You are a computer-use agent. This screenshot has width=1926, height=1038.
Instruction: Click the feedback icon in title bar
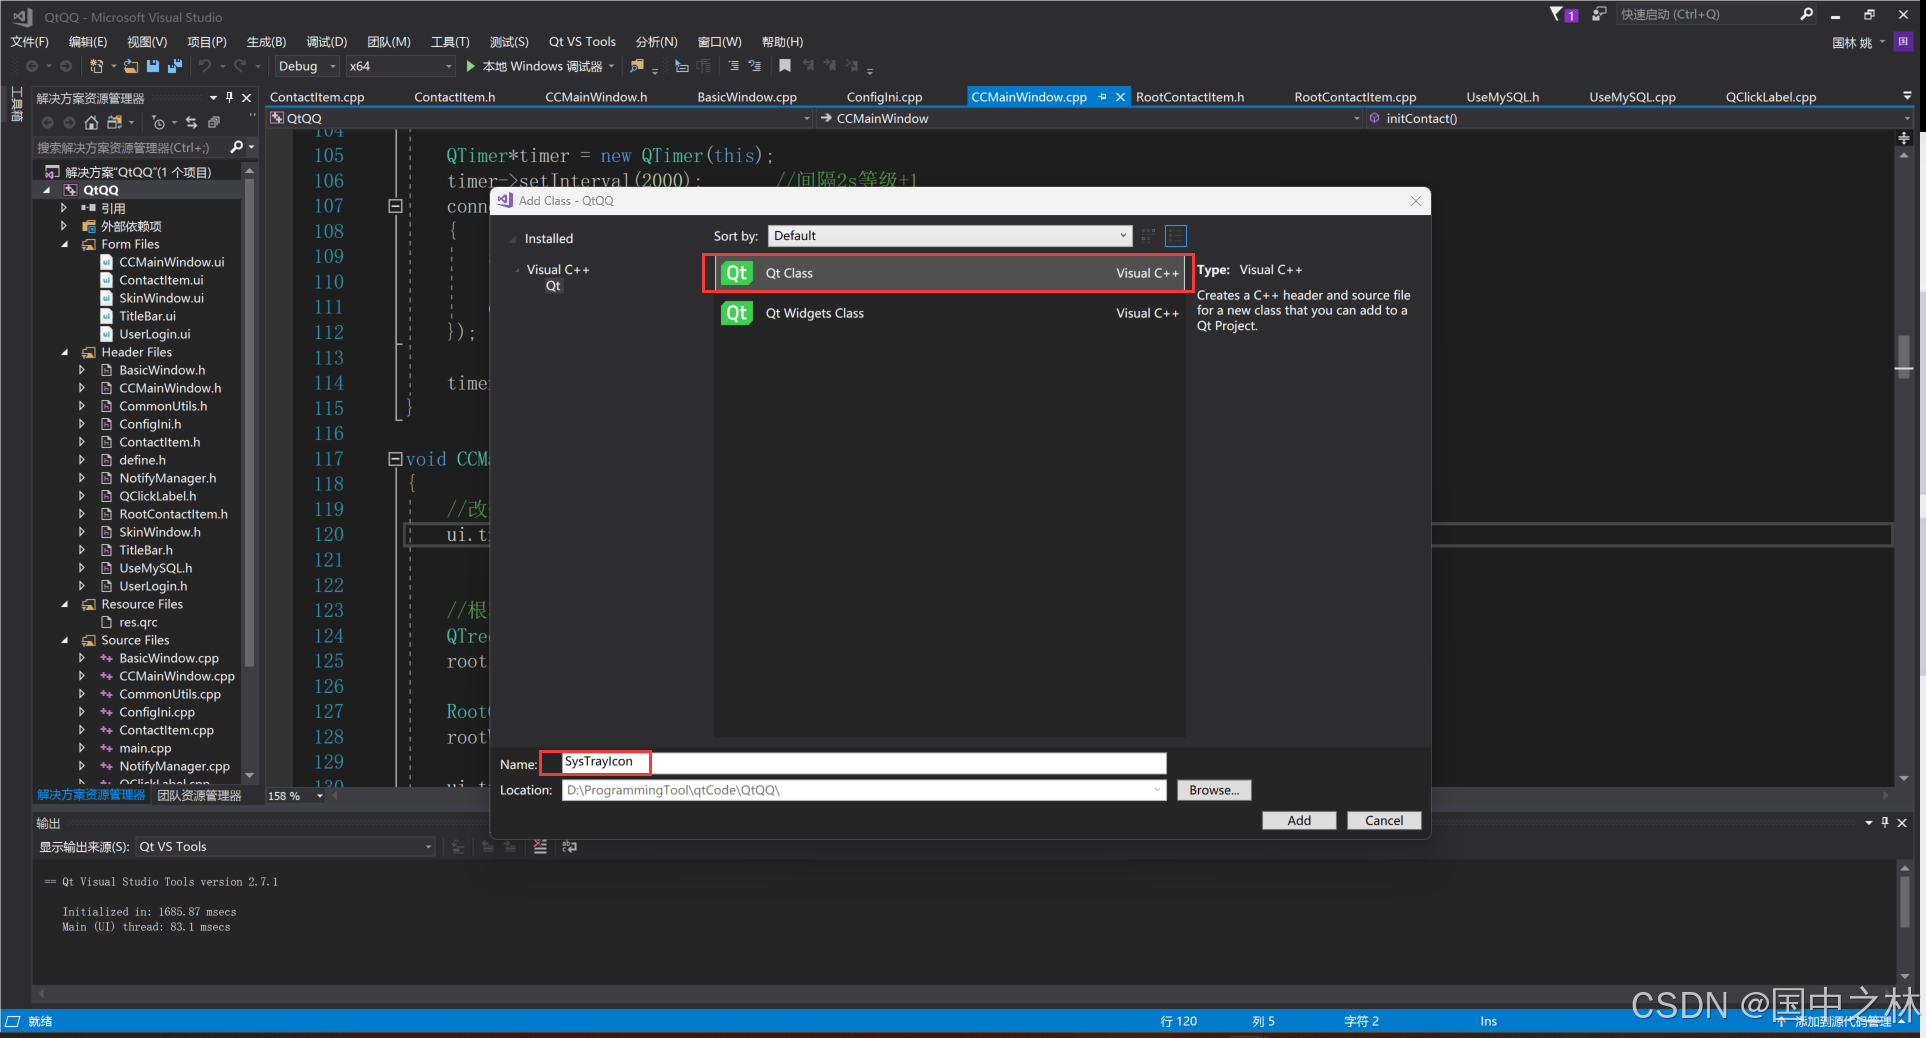1598,14
